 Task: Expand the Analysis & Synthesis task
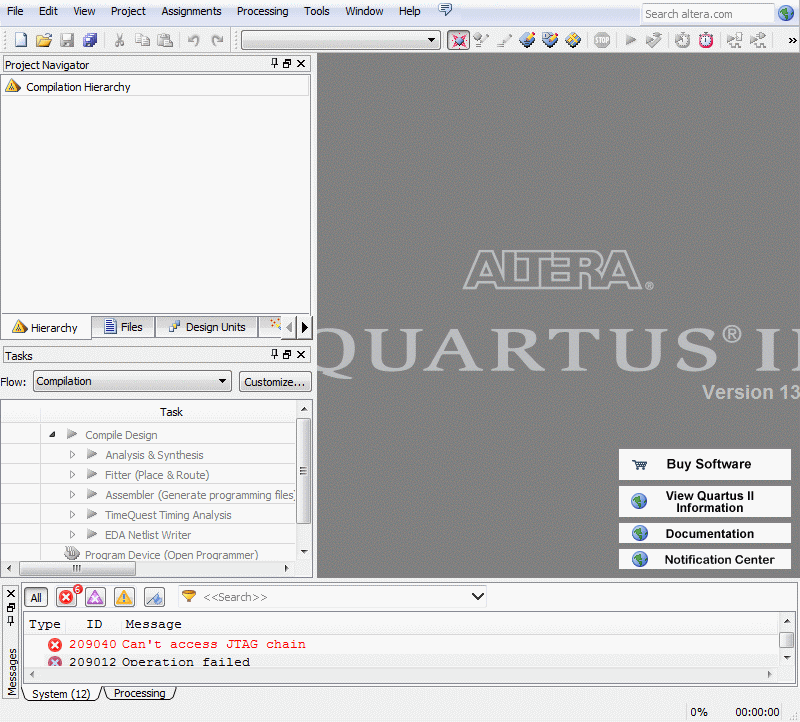tap(72, 455)
